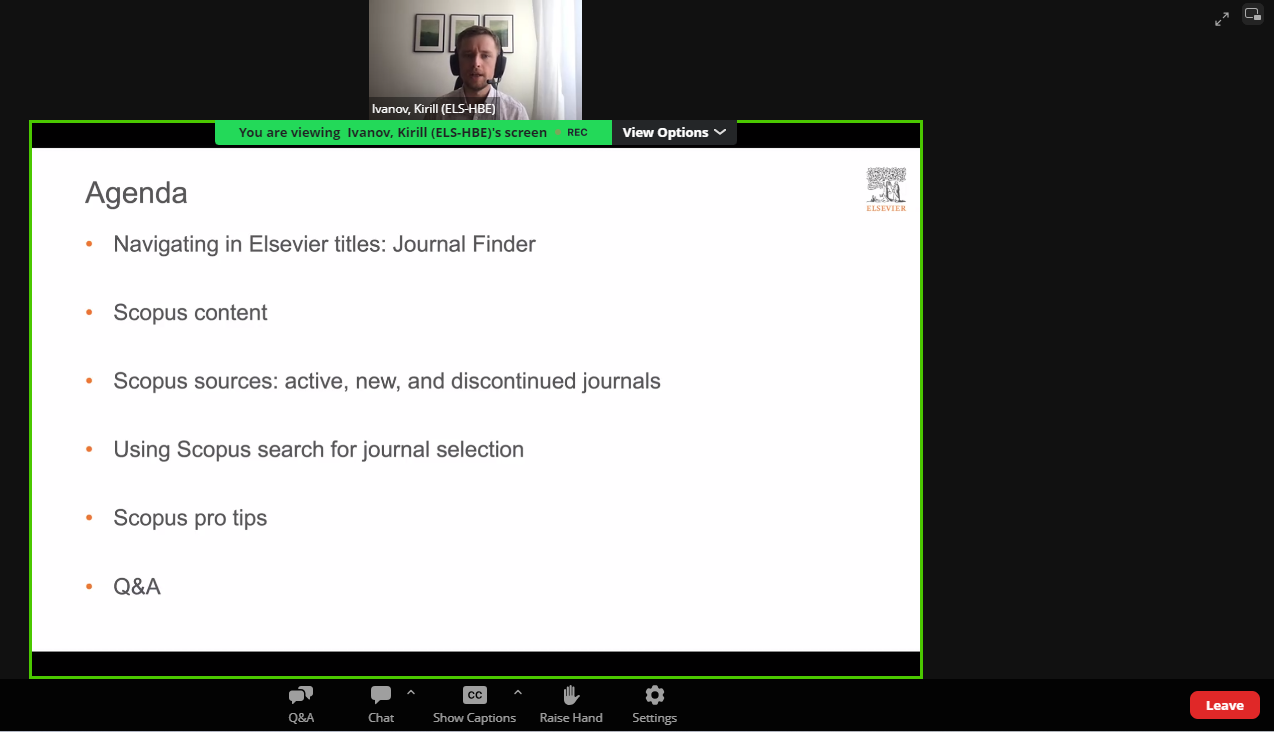1274x732 pixels.
Task: Click the green screen-viewing notification banner
Action: [413, 132]
